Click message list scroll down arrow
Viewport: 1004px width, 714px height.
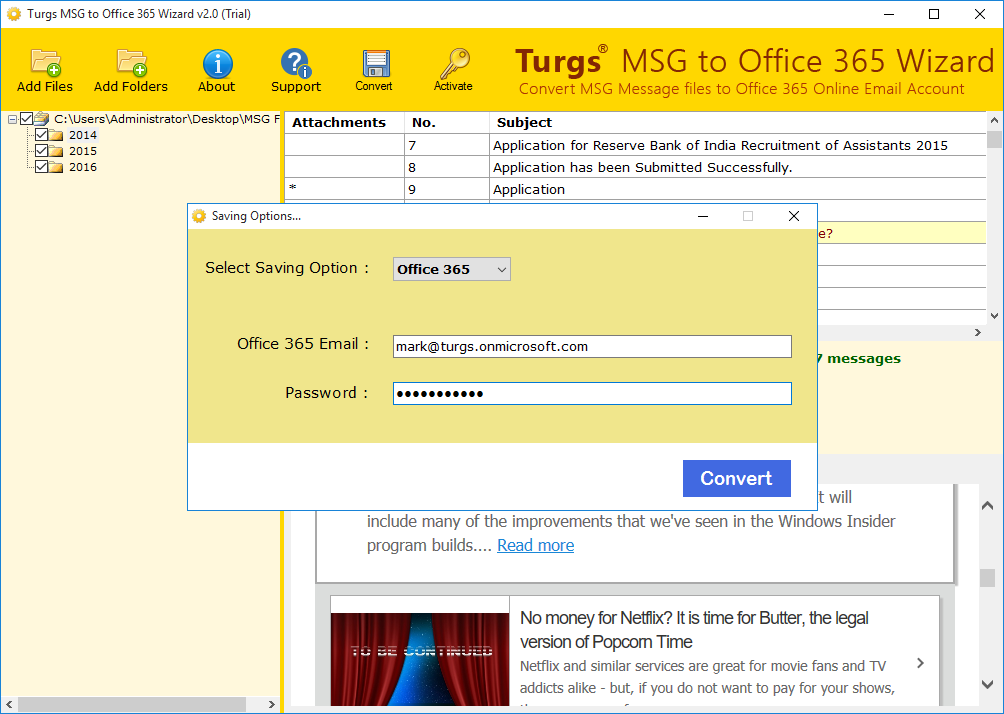point(994,316)
